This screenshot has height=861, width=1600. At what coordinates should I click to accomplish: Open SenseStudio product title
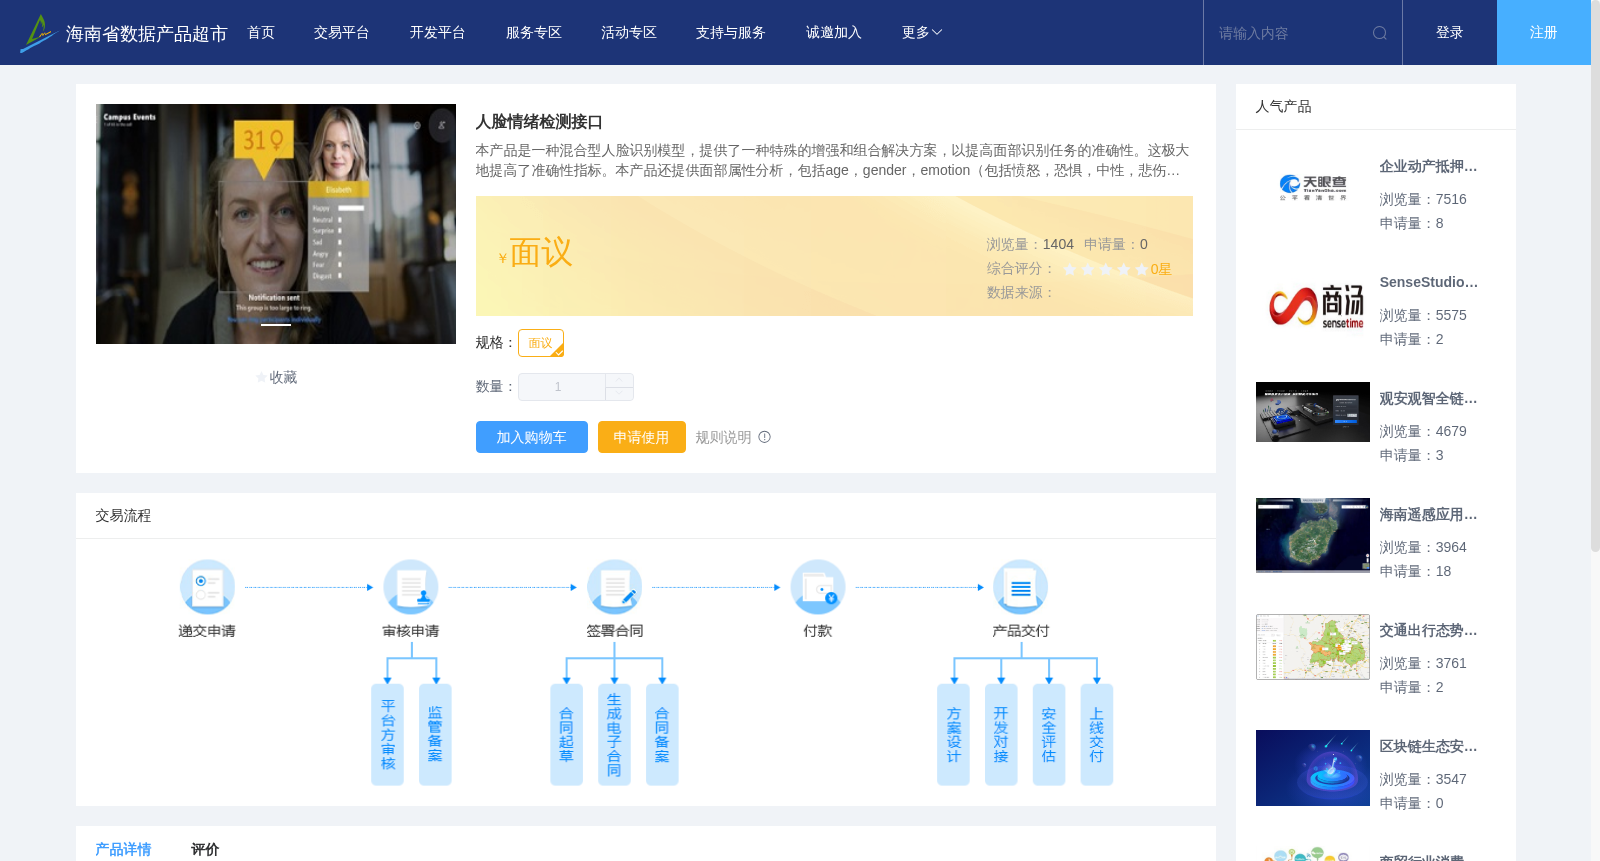coord(1428,283)
